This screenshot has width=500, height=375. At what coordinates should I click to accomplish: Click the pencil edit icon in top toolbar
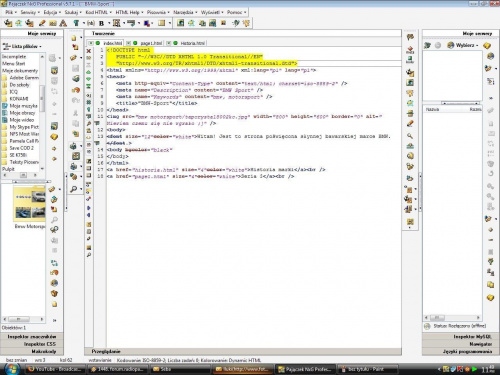(x=42, y=23)
